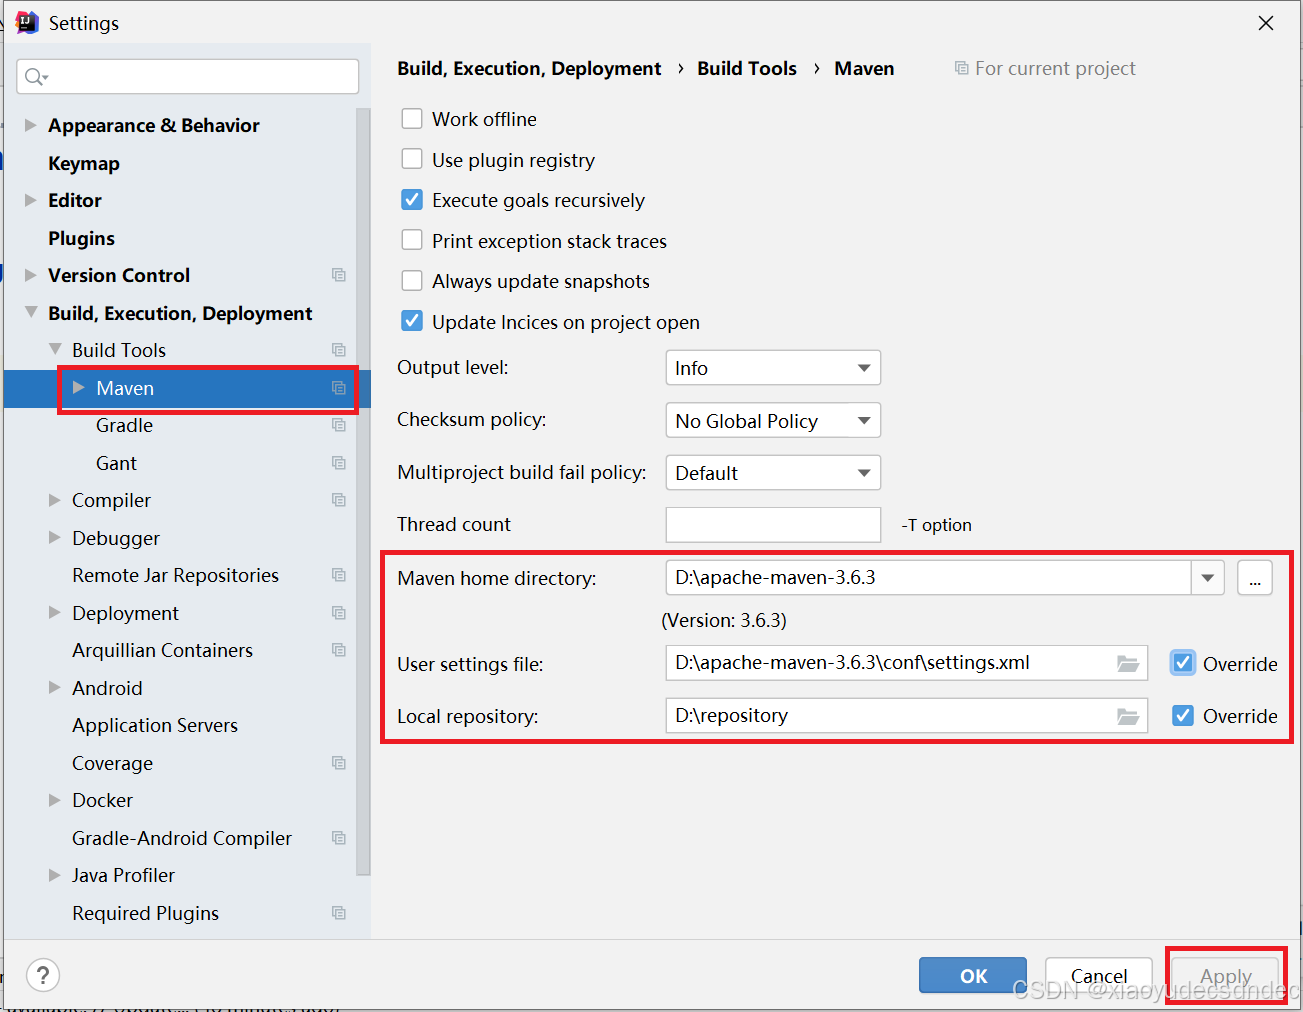1303x1012 pixels.
Task: Expand the Docker tree arrow
Action: [x=55, y=800]
